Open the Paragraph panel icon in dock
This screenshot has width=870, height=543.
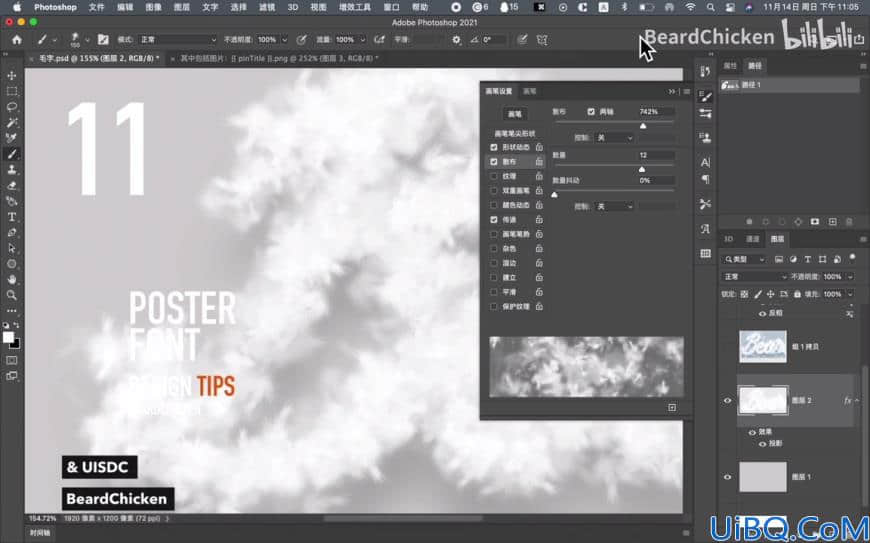(705, 179)
